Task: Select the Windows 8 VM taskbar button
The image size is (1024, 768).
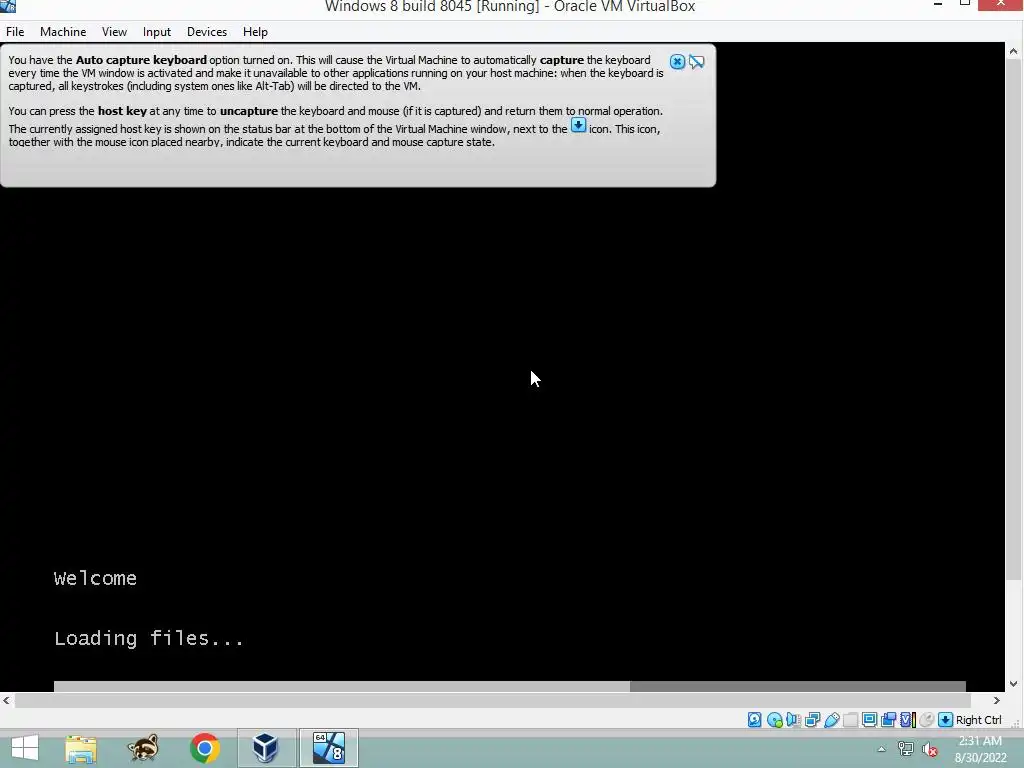Action: pos(328,748)
